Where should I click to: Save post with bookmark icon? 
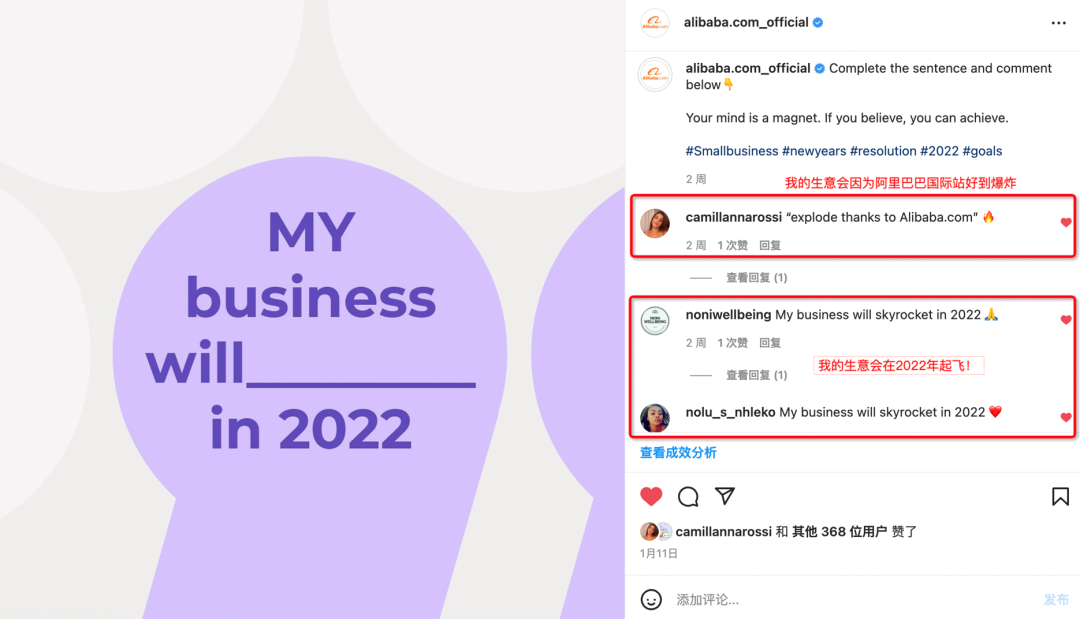[1060, 496]
